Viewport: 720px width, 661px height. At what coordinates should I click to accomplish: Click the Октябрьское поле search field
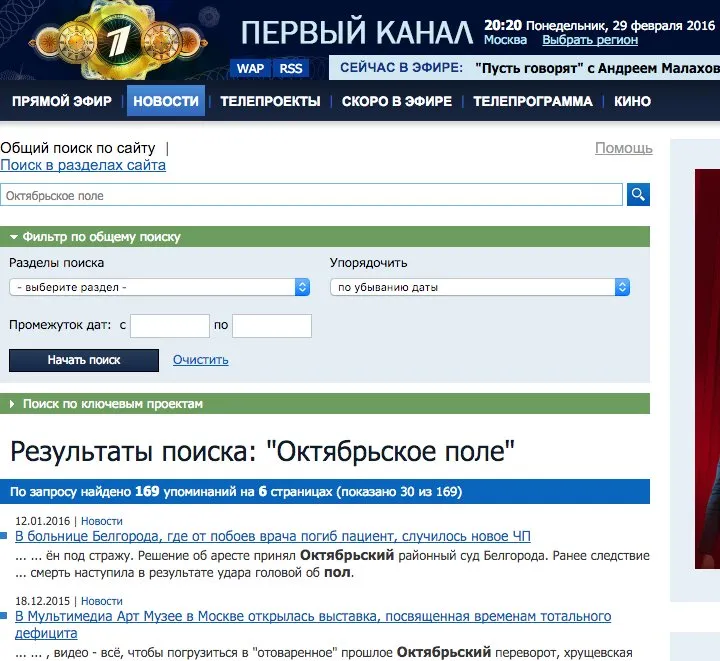click(311, 195)
